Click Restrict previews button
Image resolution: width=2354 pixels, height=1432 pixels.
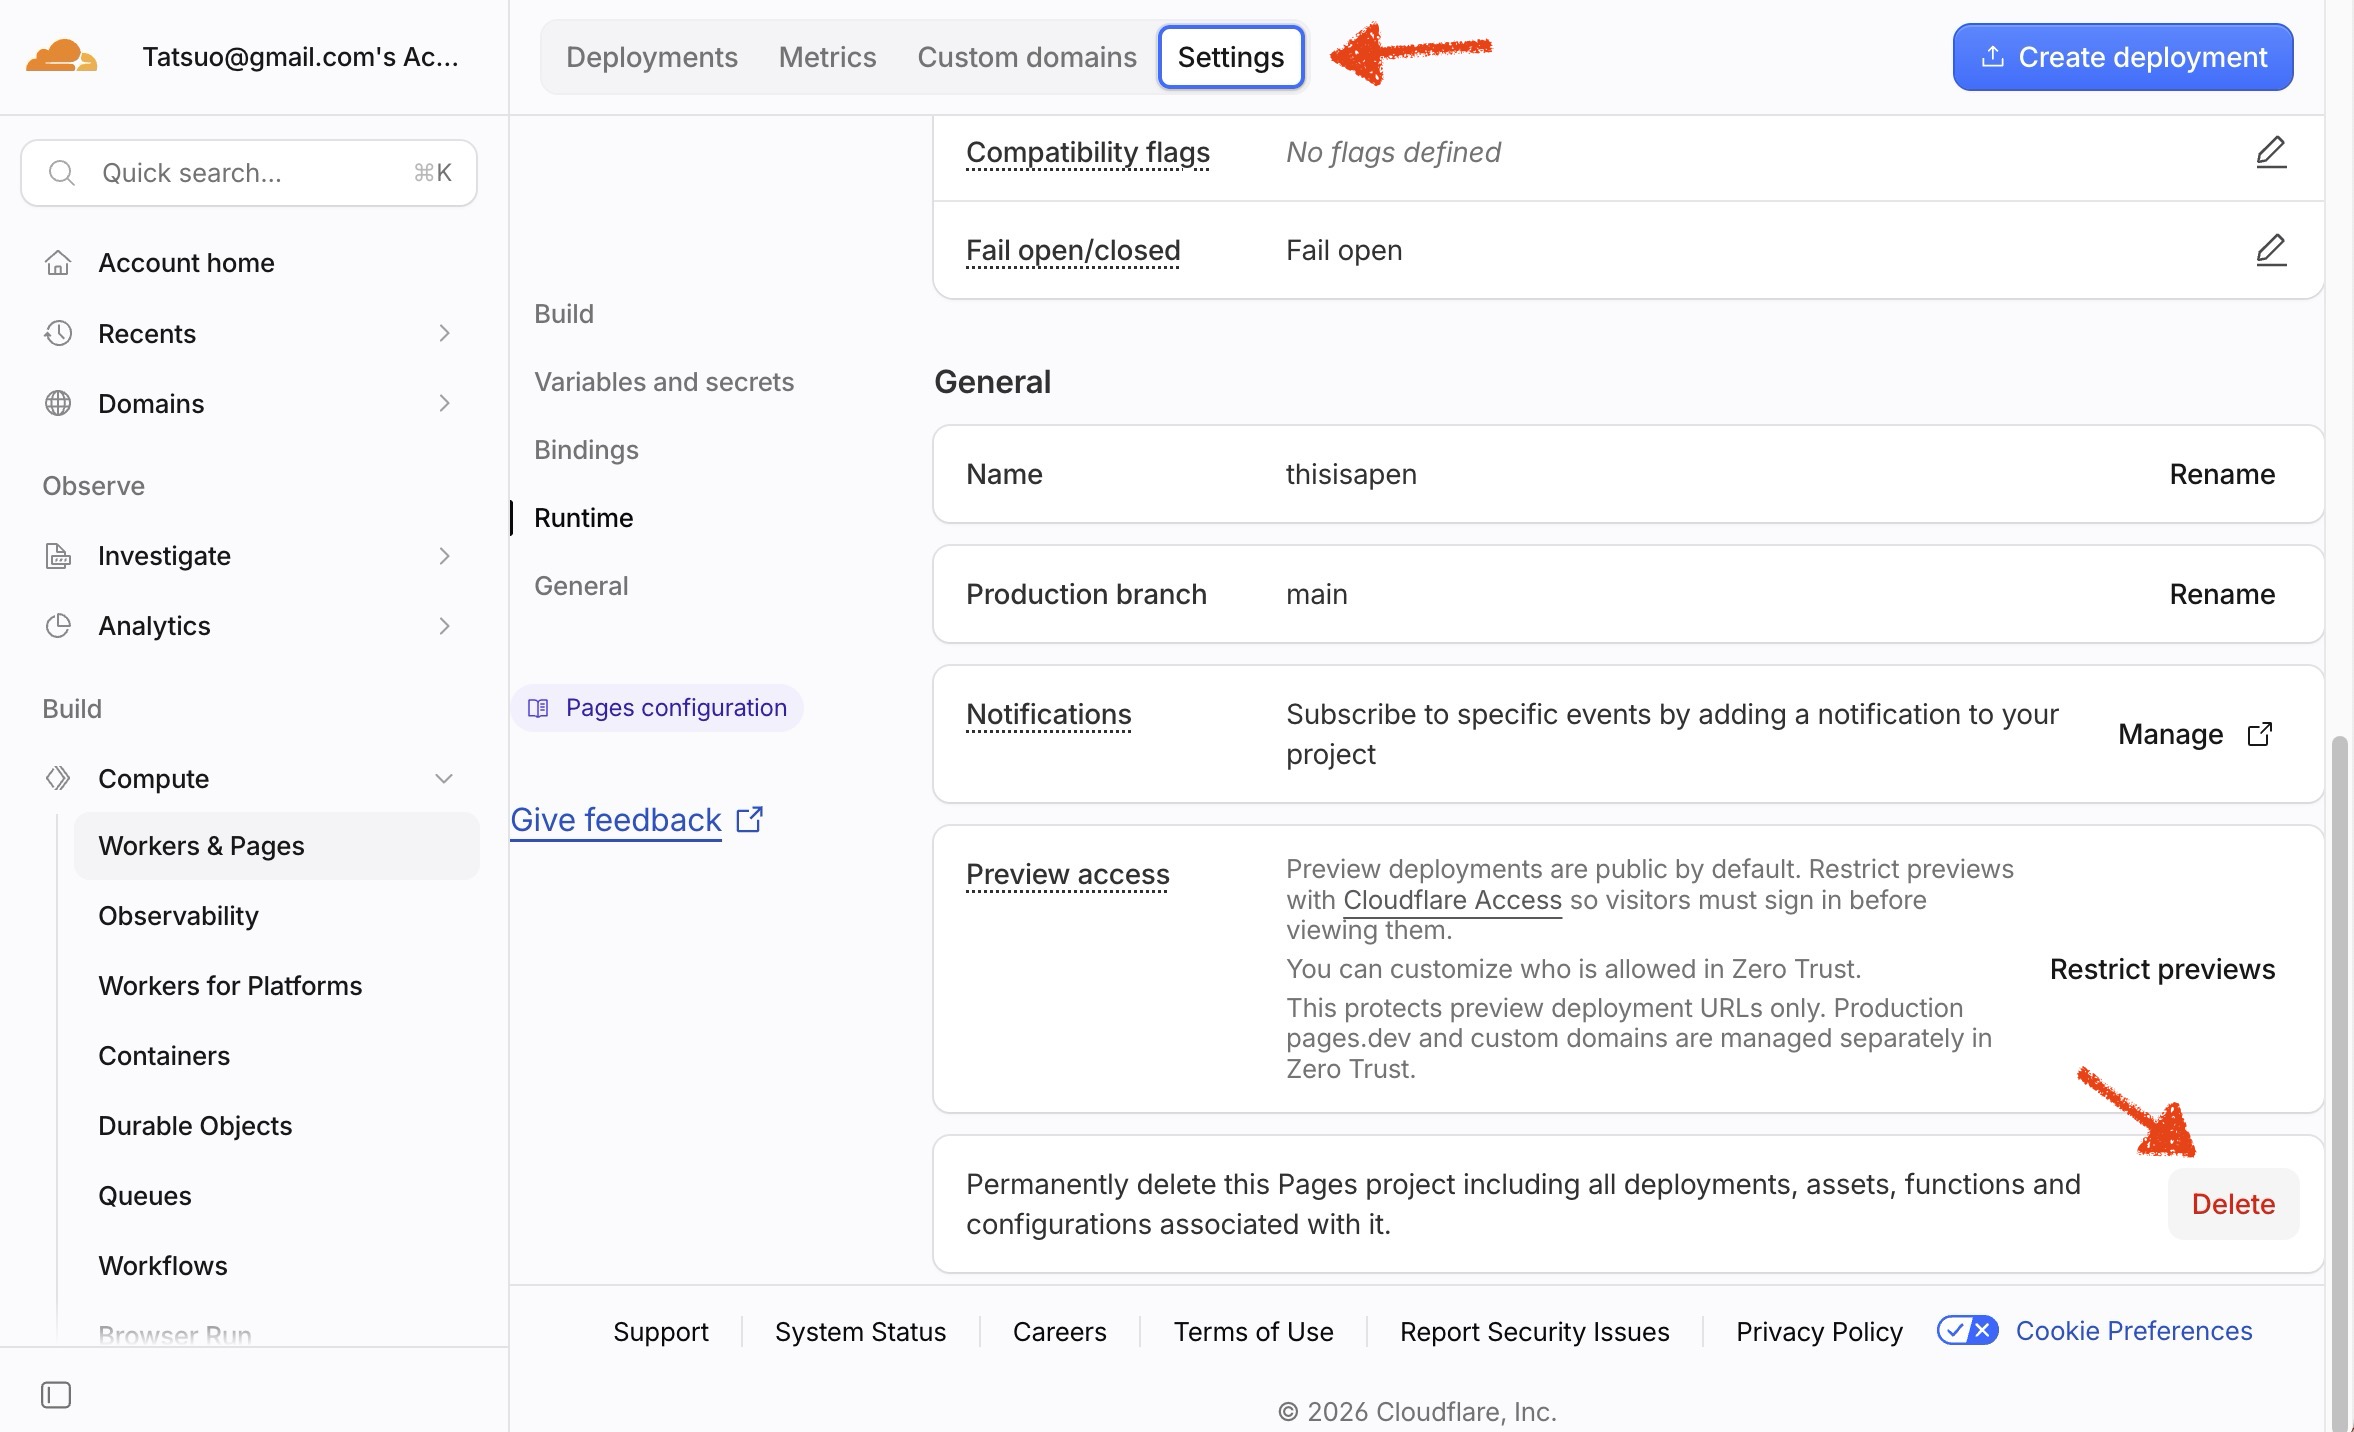click(2162, 969)
